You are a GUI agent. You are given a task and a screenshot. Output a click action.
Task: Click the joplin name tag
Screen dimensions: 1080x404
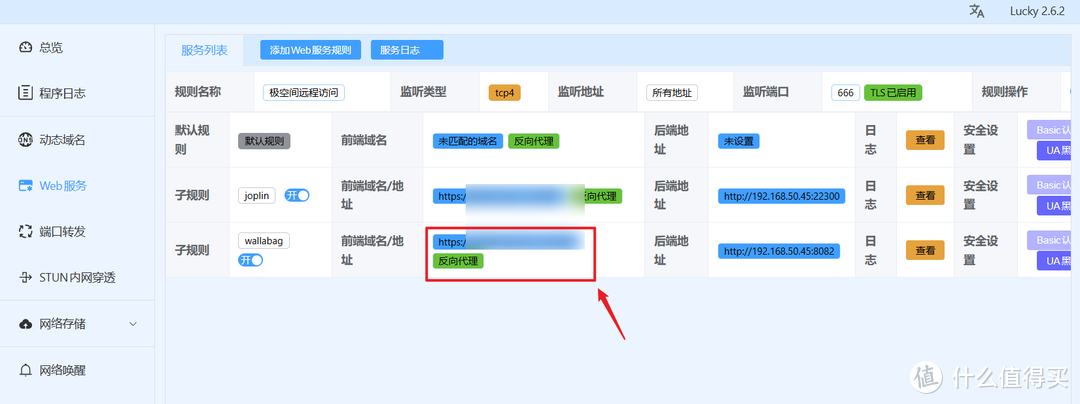(x=256, y=195)
